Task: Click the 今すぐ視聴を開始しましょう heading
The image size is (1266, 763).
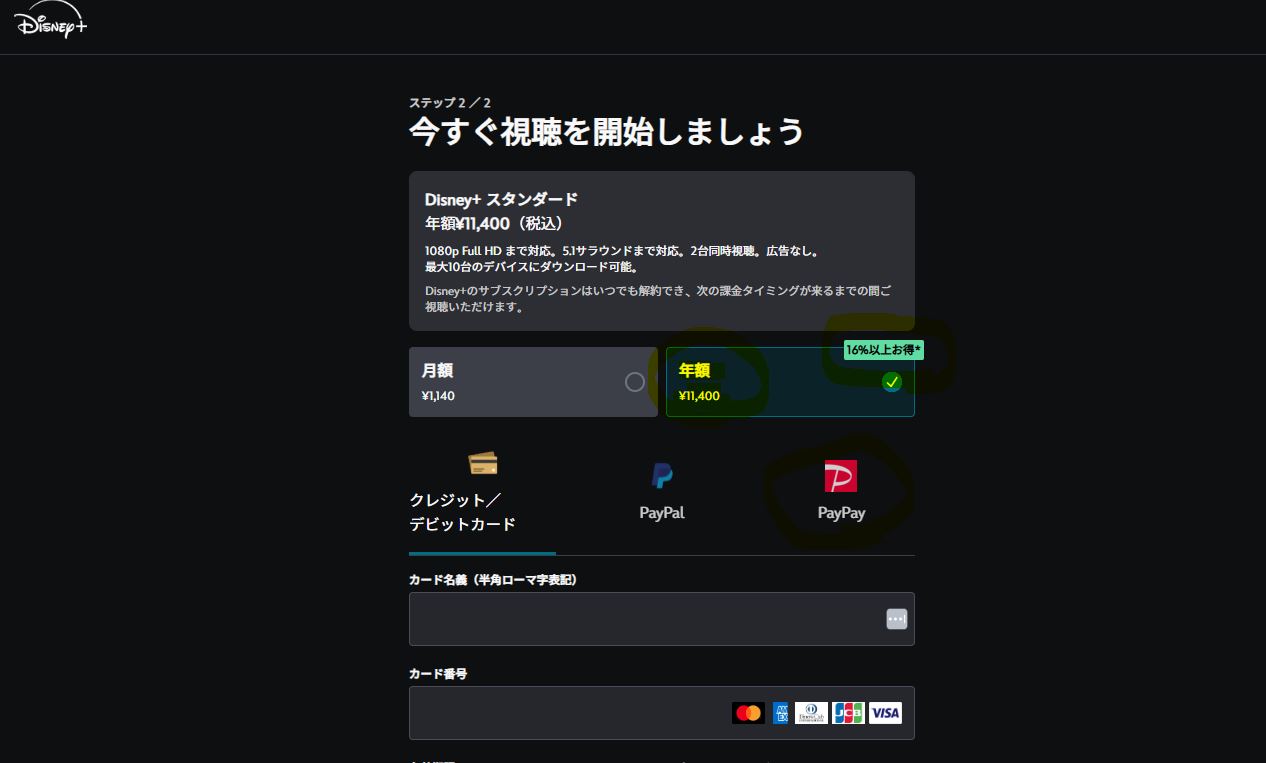Action: pos(606,131)
